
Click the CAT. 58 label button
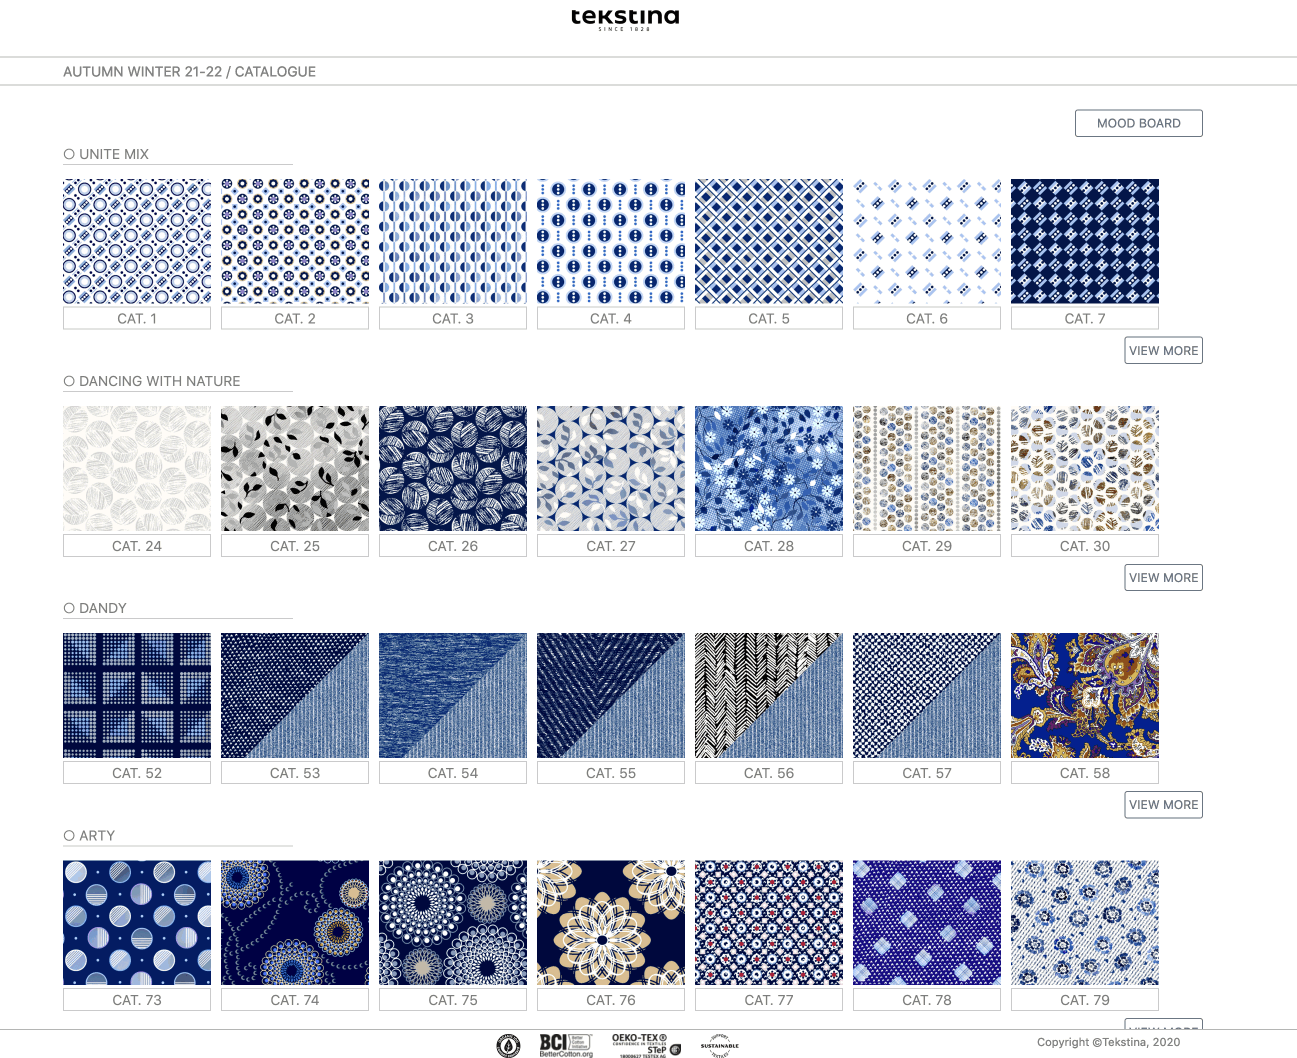point(1084,773)
